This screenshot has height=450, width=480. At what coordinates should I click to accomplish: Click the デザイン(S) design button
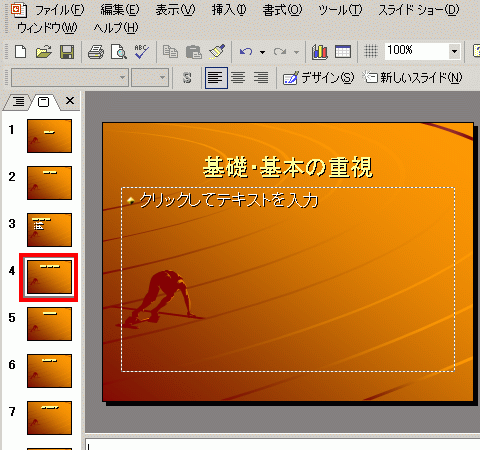pos(318,78)
